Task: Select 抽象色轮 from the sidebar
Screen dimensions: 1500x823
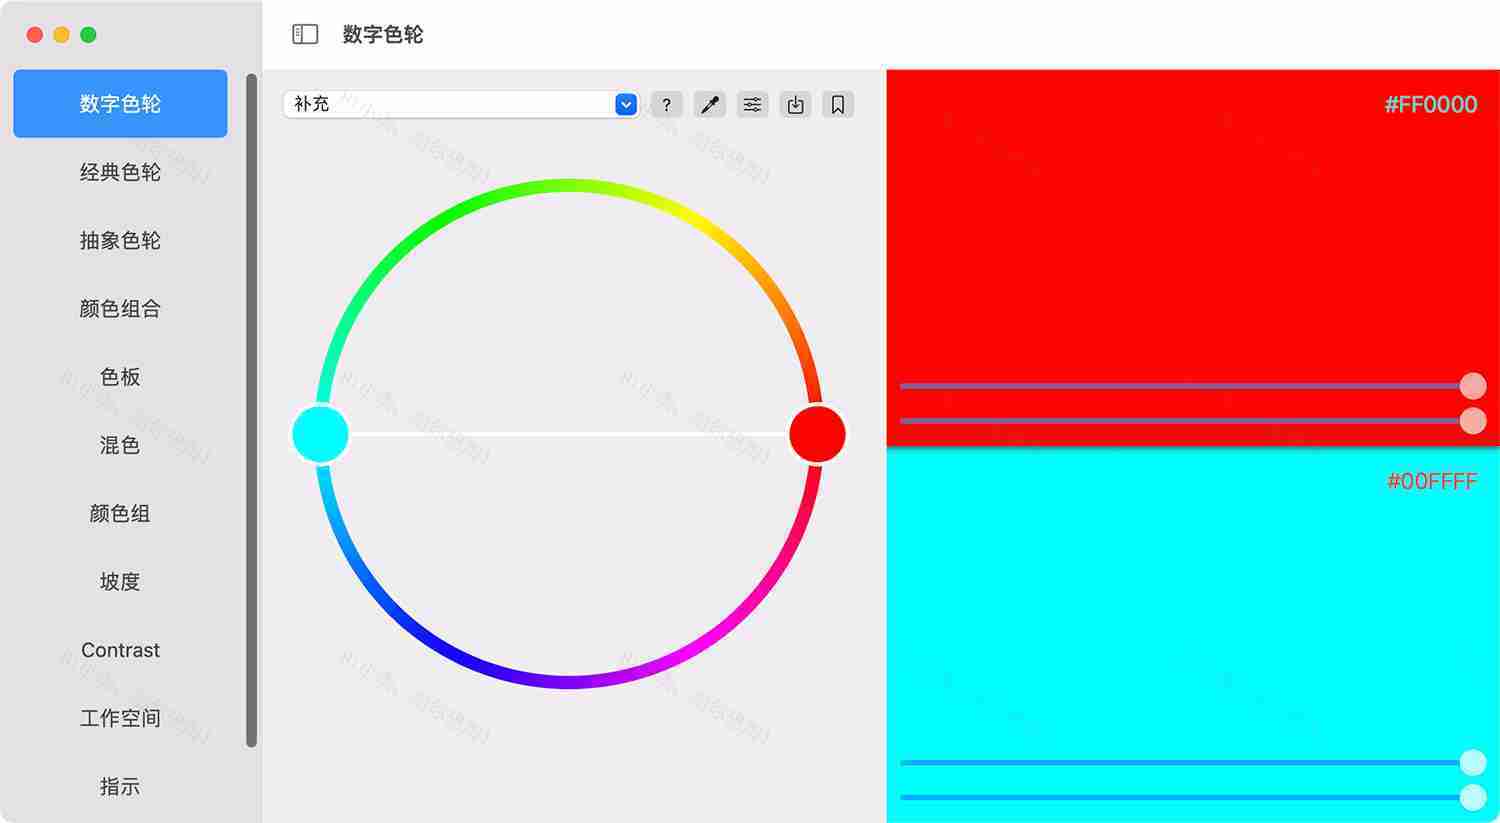Action: 120,240
